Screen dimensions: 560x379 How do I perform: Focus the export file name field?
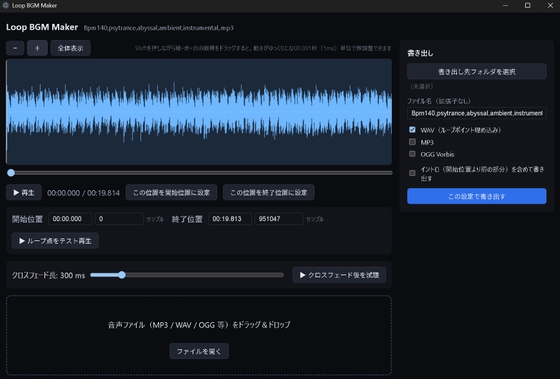[x=477, y=113]
